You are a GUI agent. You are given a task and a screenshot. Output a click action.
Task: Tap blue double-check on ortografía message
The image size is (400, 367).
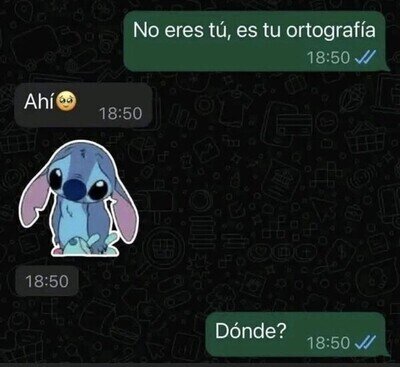pyautogui.click(x=365, y=58)
